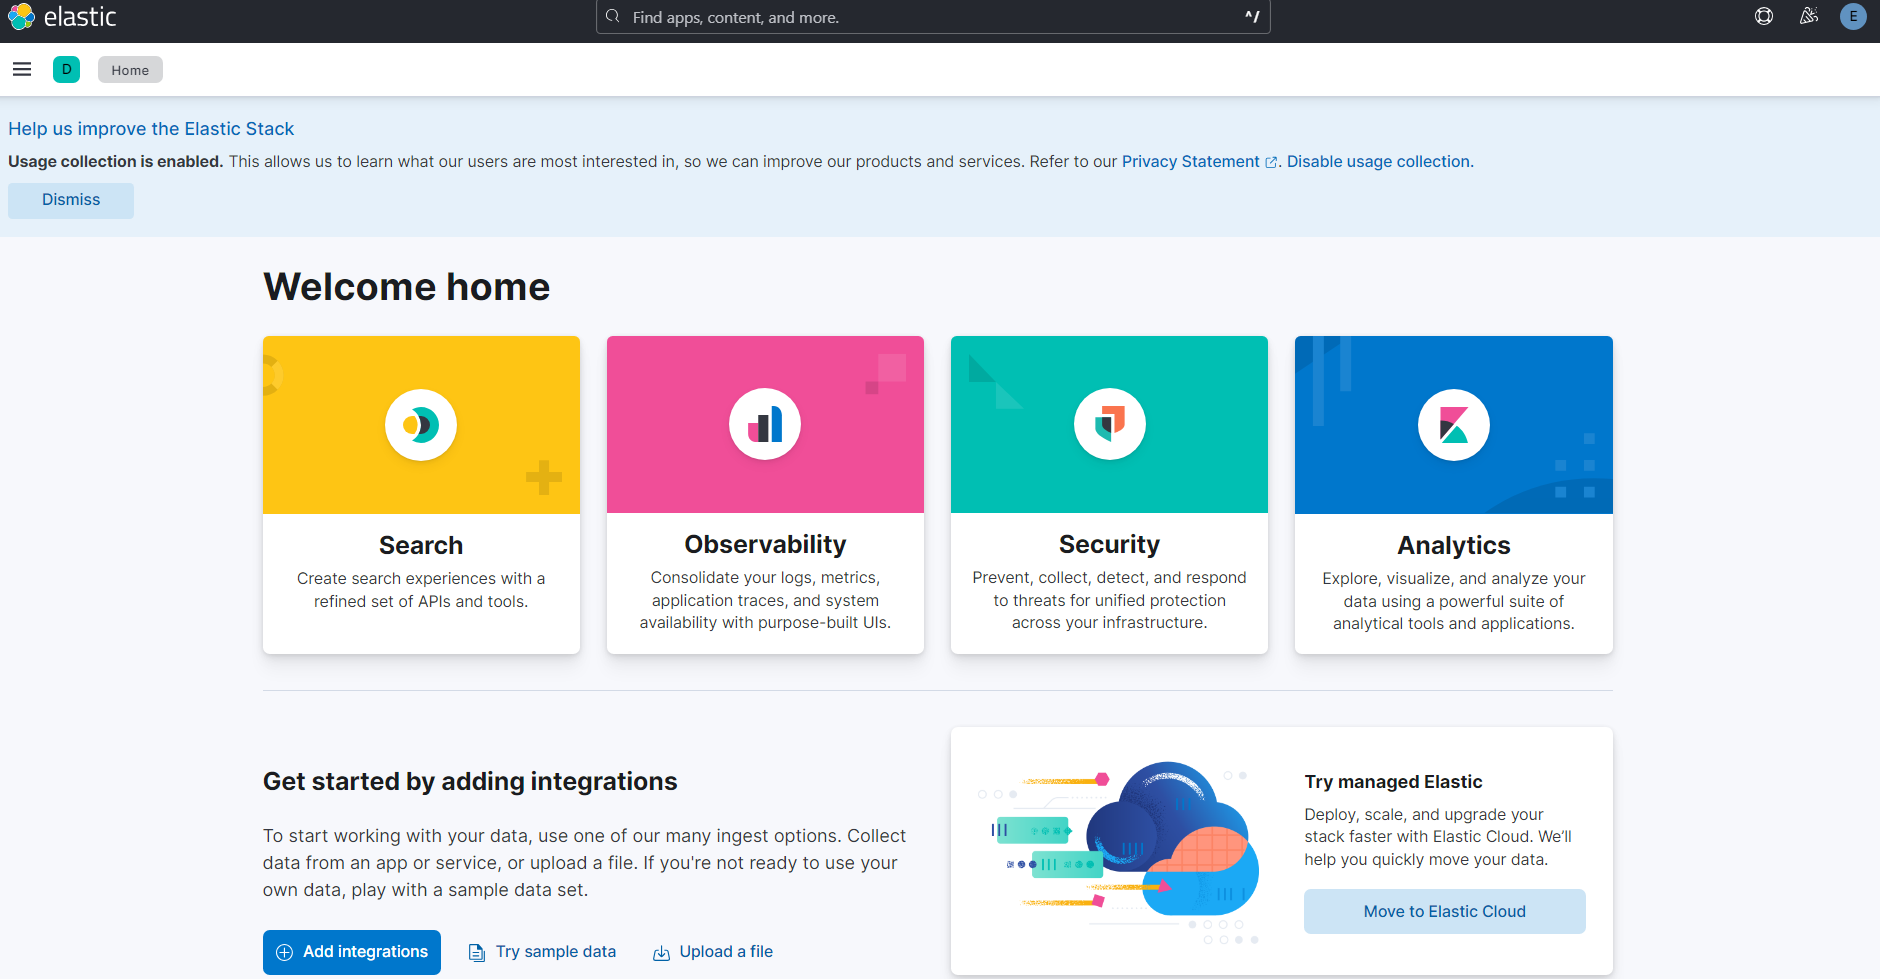
Task: Click 'Consolidate your logs, metrics' description text
Action: 765,600
